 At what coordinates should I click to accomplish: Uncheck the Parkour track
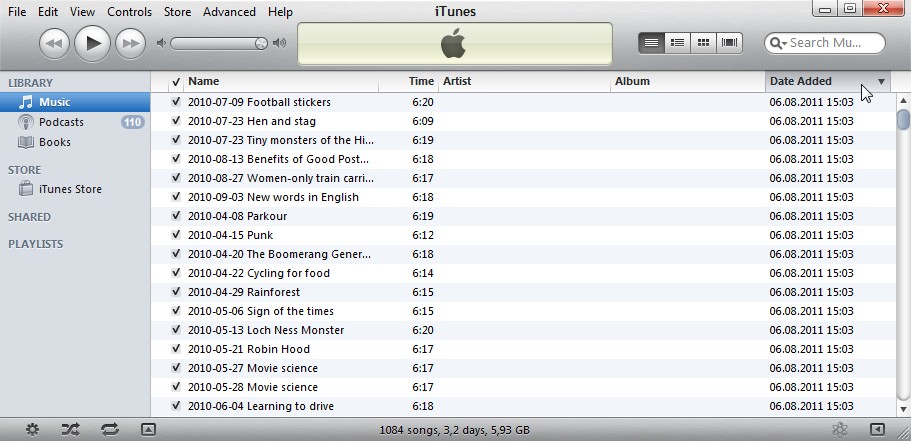(176, 216)
